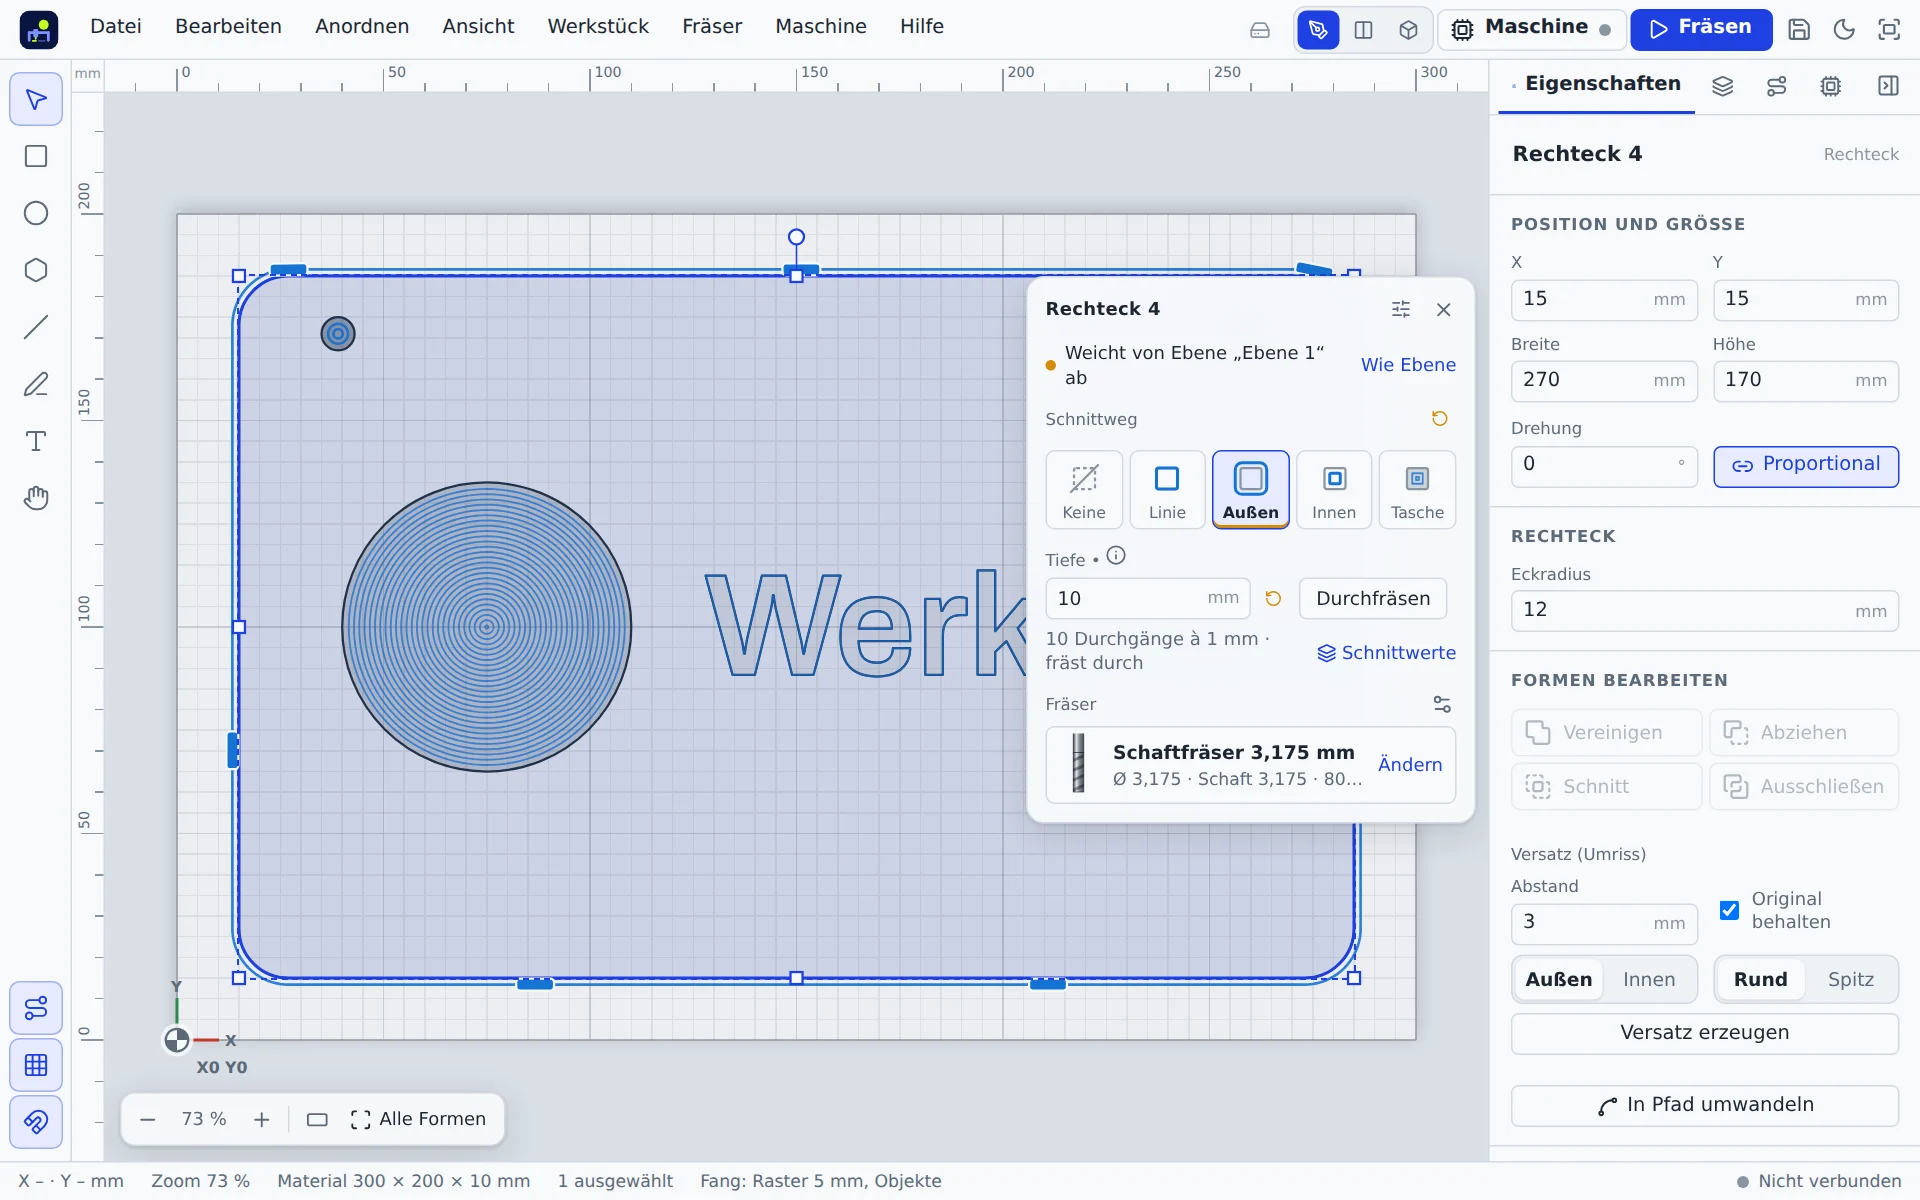The image size is (1920, 1200).
Task: Click the Eckradius input field
Action: point(1704,610)
